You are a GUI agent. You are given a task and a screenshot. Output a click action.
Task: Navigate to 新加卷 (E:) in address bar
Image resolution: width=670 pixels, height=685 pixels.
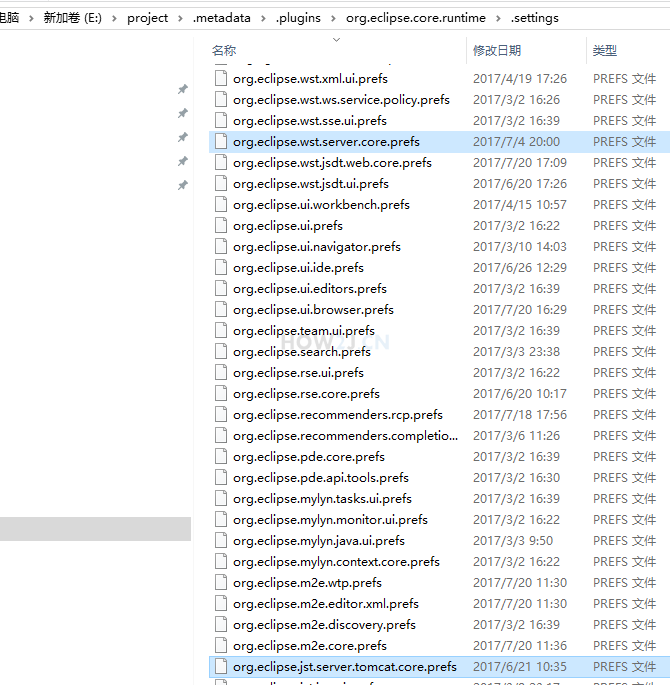coord(73,18)
